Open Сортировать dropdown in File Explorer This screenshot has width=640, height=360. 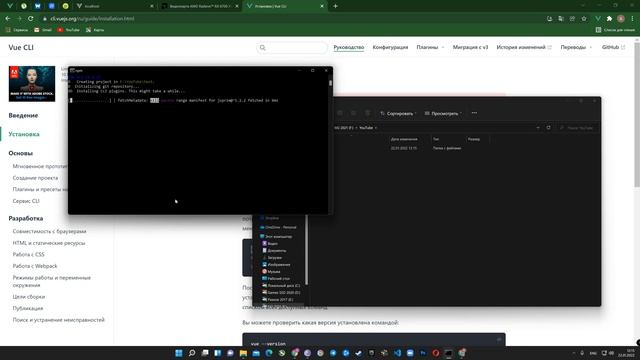(398, 113)
